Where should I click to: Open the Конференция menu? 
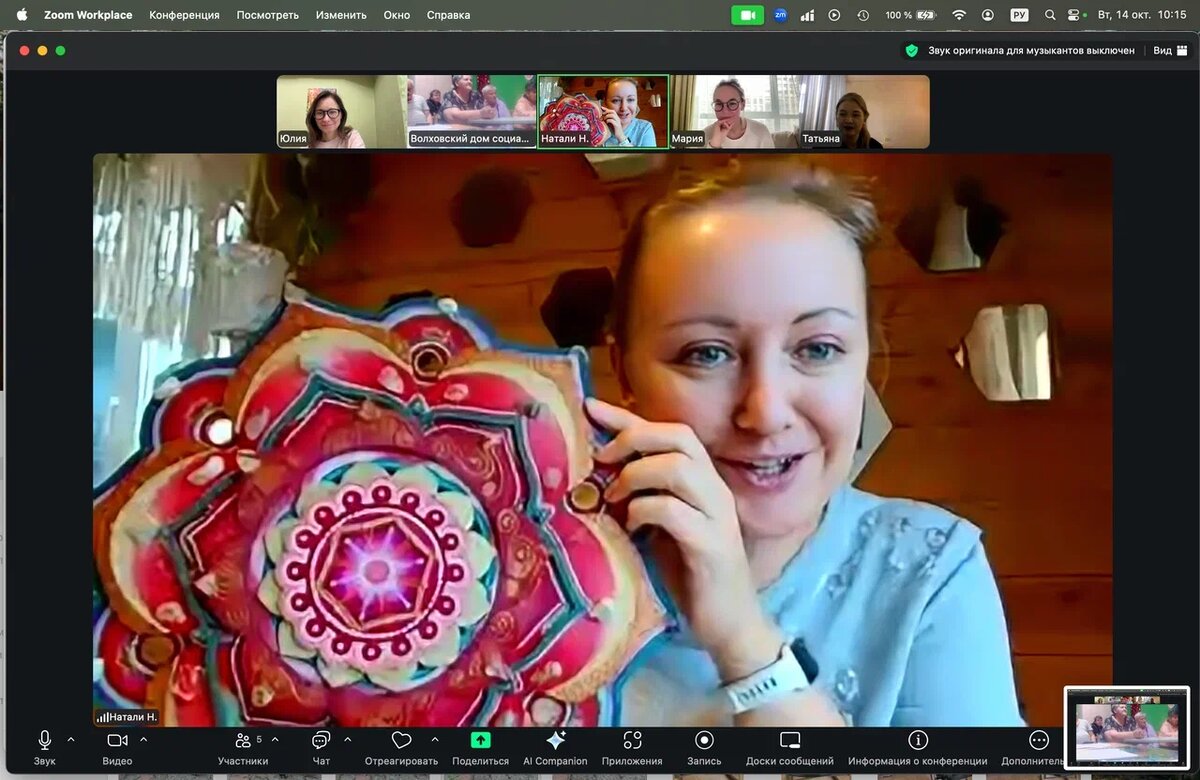coord(184,15)
